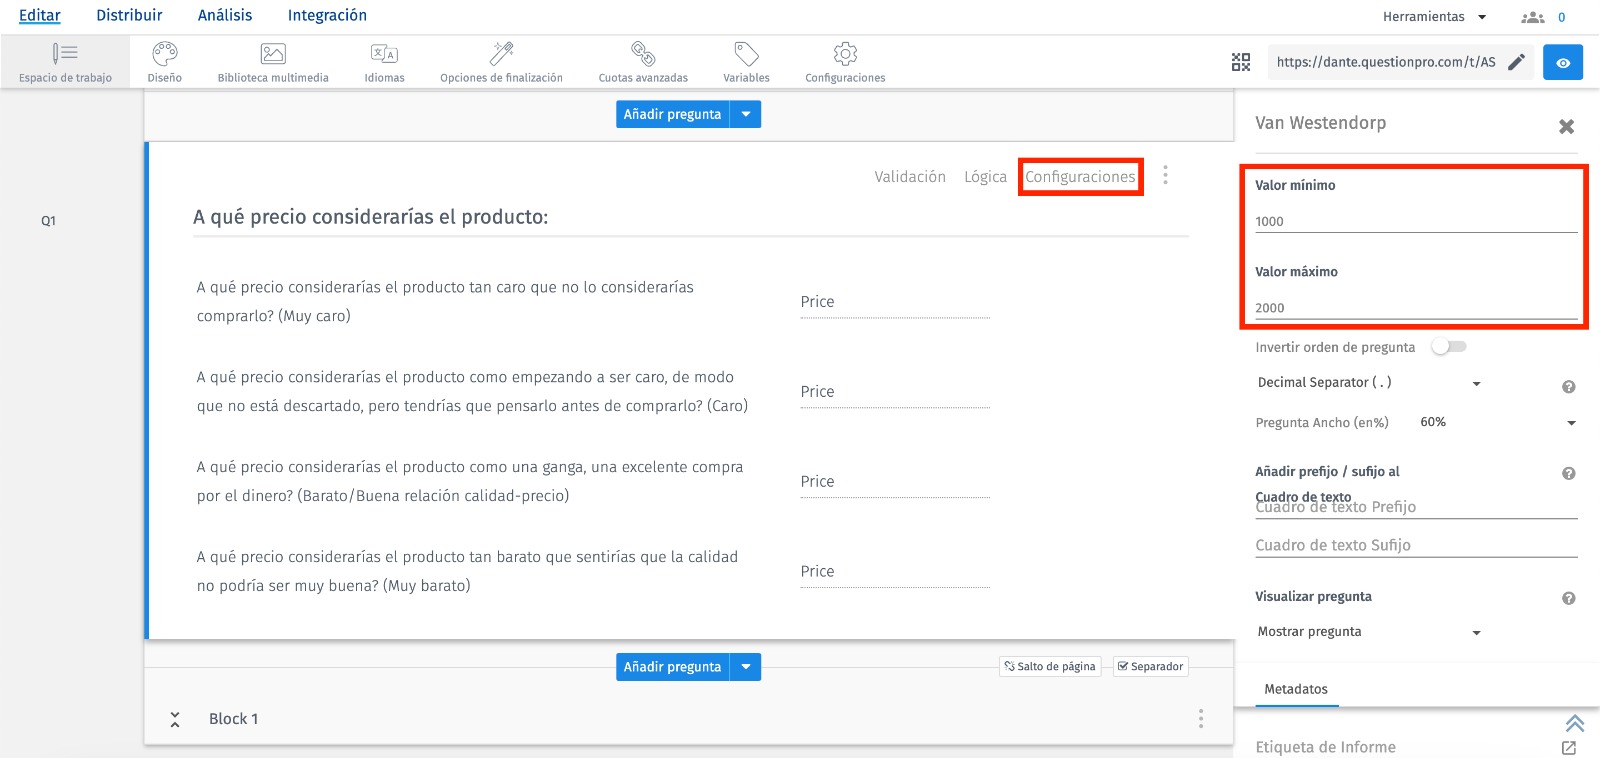This screenshot has width=1600, height=758.
Task: Click the bottom Añadir pregunta button
Action: pyautogui.click(x=673, y=667)
